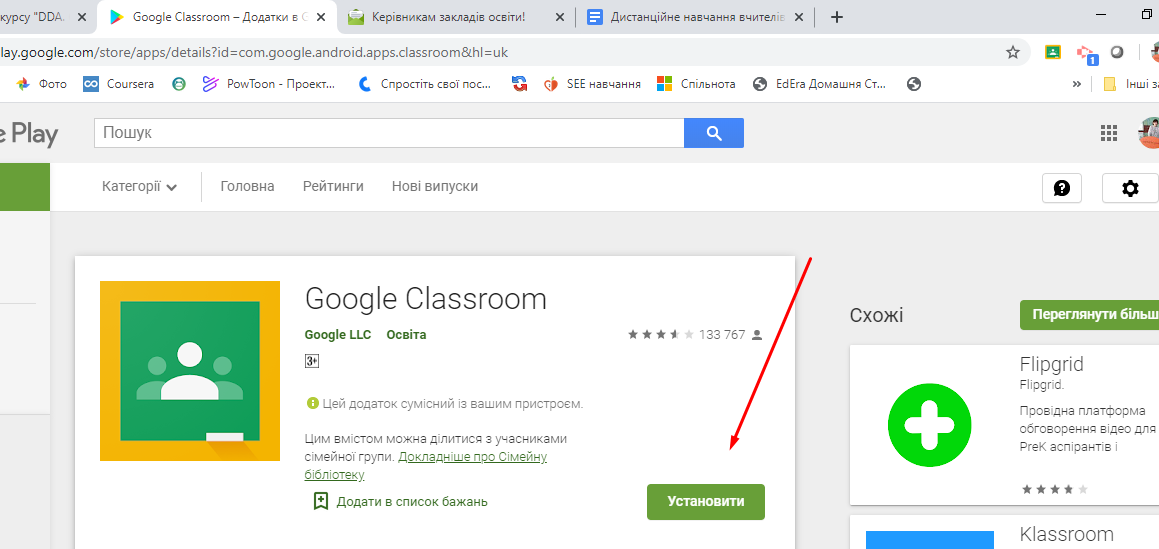
Task: Click the 3+ content rating badge
Action: tap(312, 361)
